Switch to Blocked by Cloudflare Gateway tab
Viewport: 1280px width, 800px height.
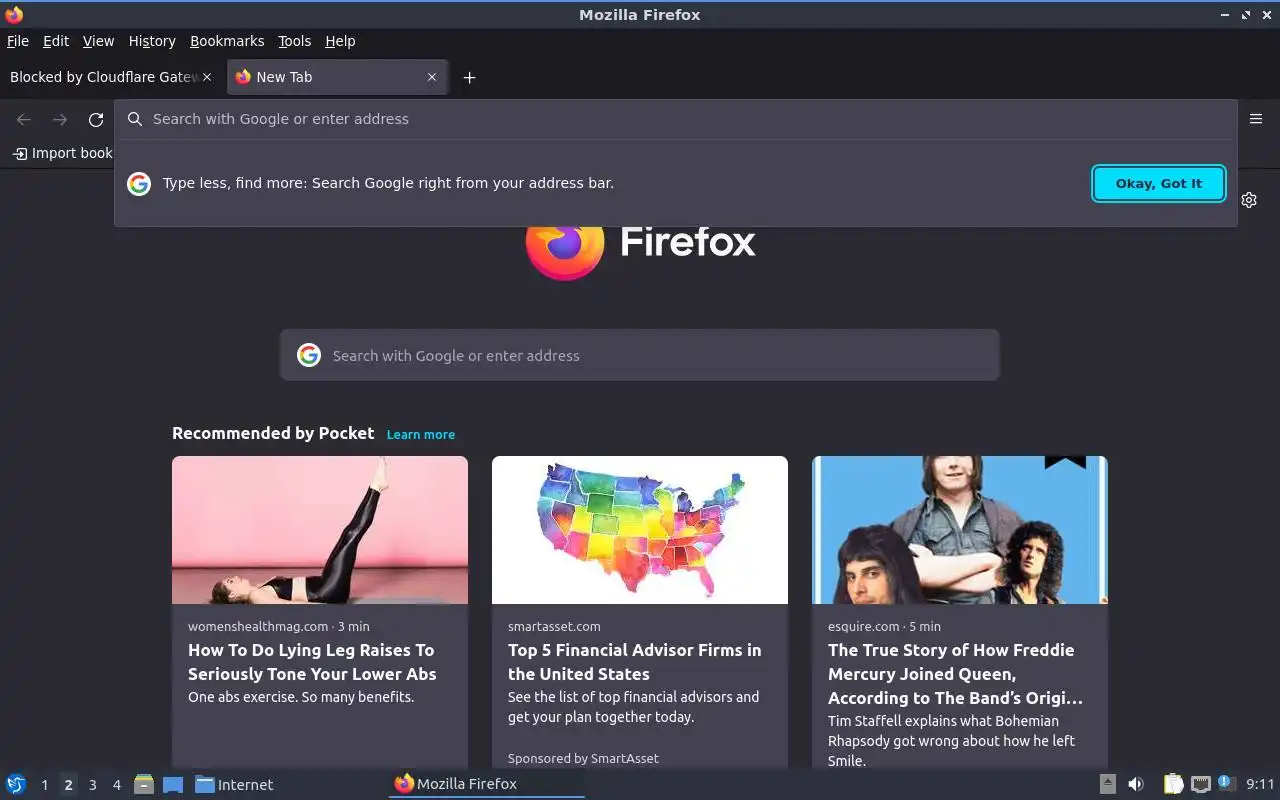104,77
